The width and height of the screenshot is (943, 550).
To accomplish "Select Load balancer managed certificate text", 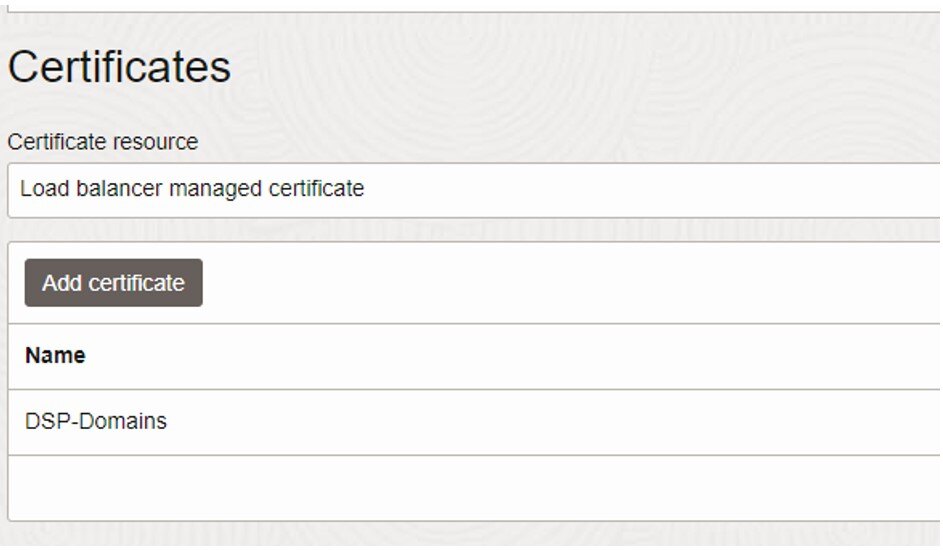I will (x=192, y=189).
